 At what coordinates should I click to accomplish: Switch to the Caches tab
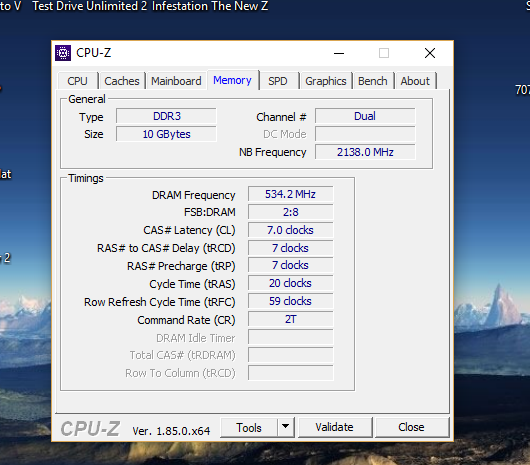tap(122, 81)
